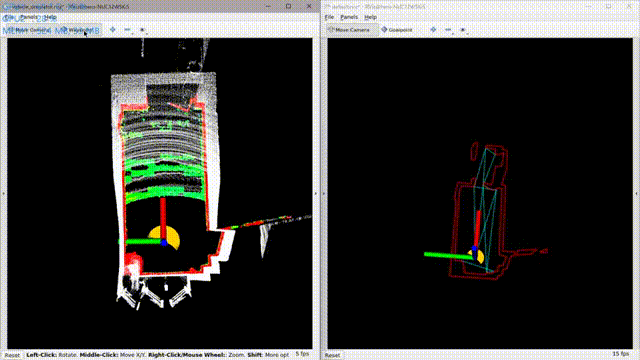Select the Goalpoint tool in right window
The width and height of the screenshot is (640, 360).
click(x=397, y=30)
